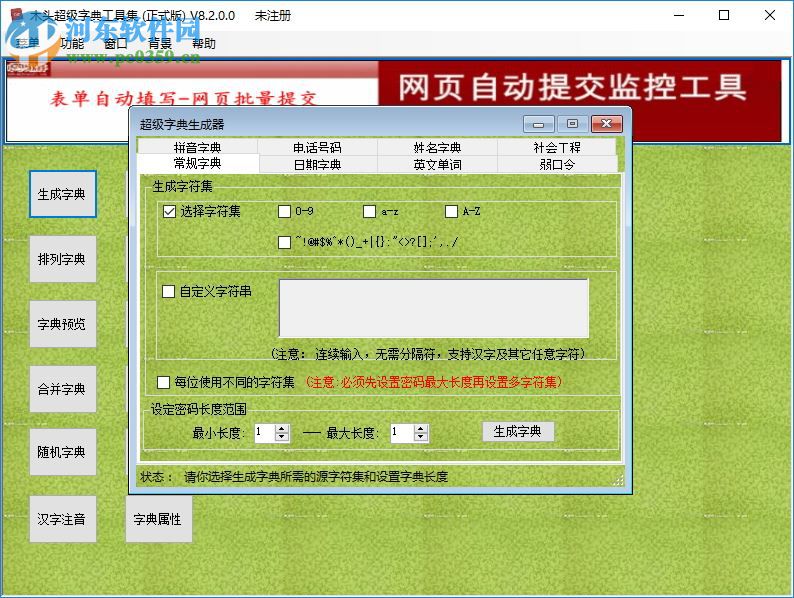Click the 生成字典 sidebar button
The height and width of the screenshot is (598, 794).
63,194
